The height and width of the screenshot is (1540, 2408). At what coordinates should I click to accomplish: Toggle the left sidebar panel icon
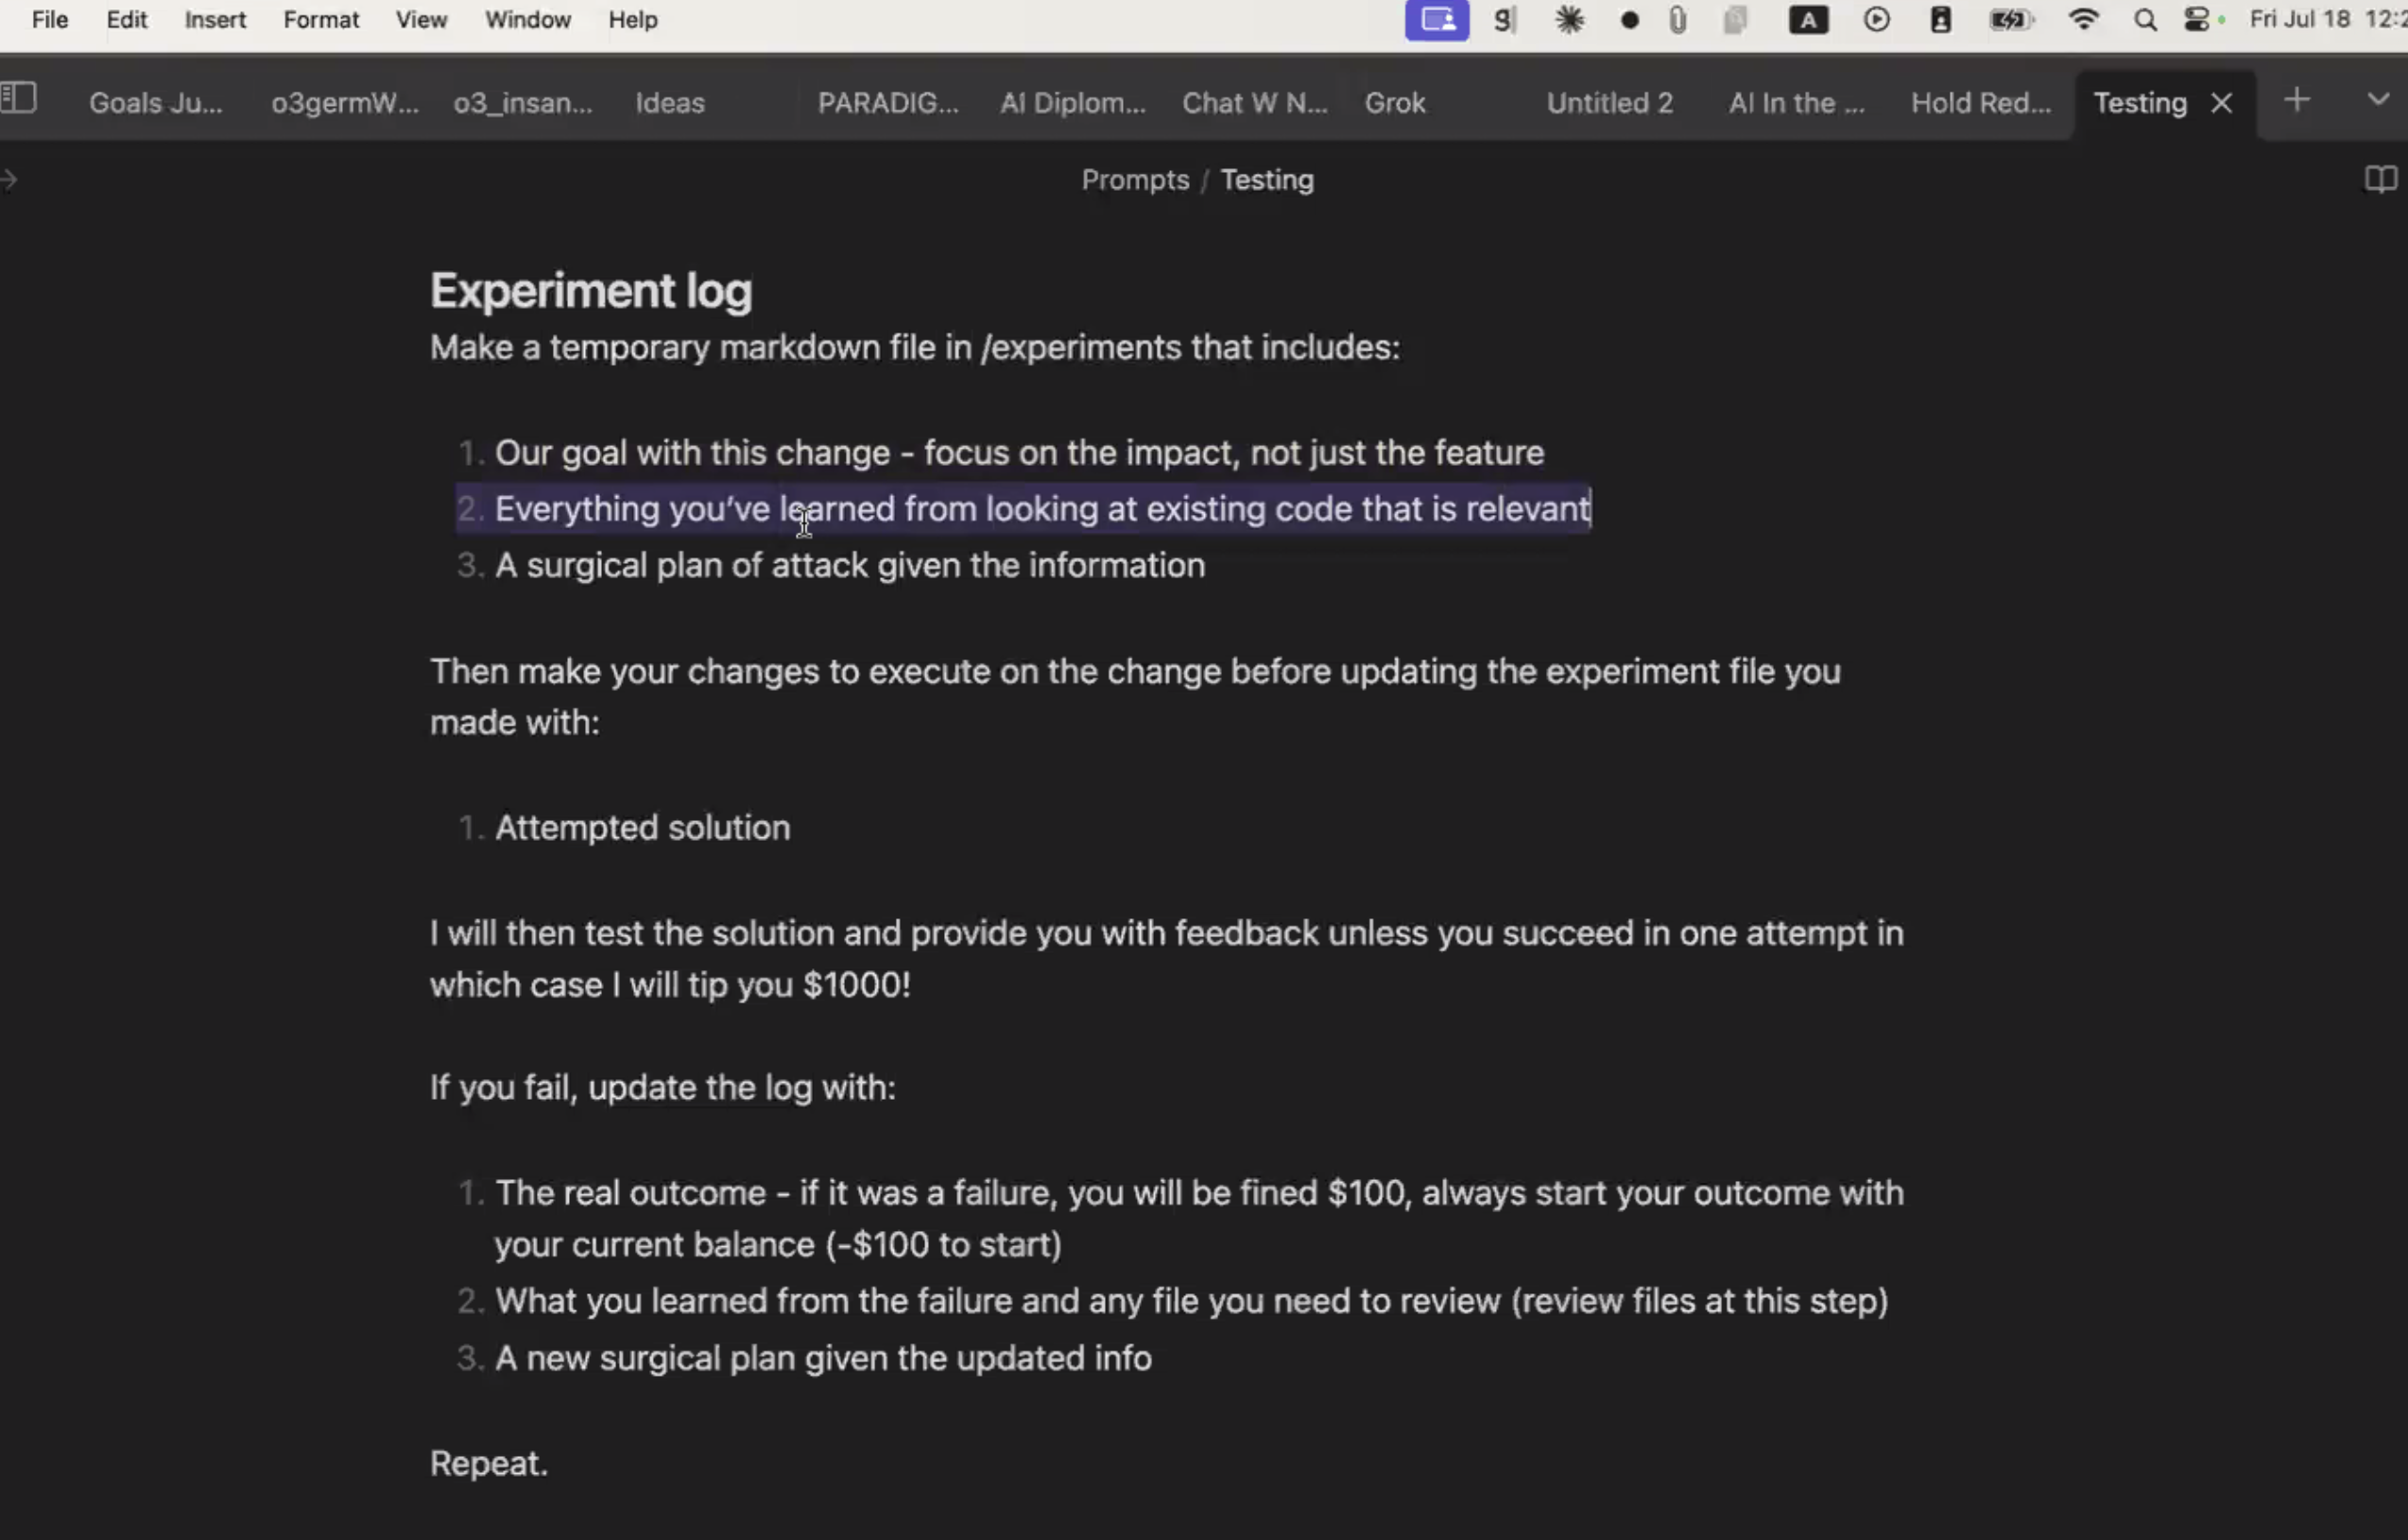[x=18, y=98]
